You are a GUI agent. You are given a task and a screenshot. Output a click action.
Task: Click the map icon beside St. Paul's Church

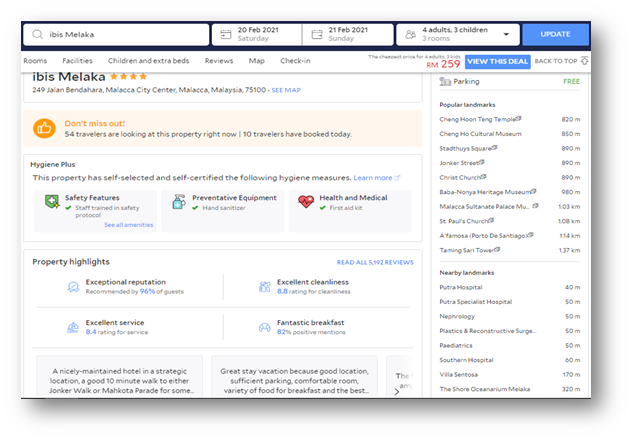pos(491,220)
